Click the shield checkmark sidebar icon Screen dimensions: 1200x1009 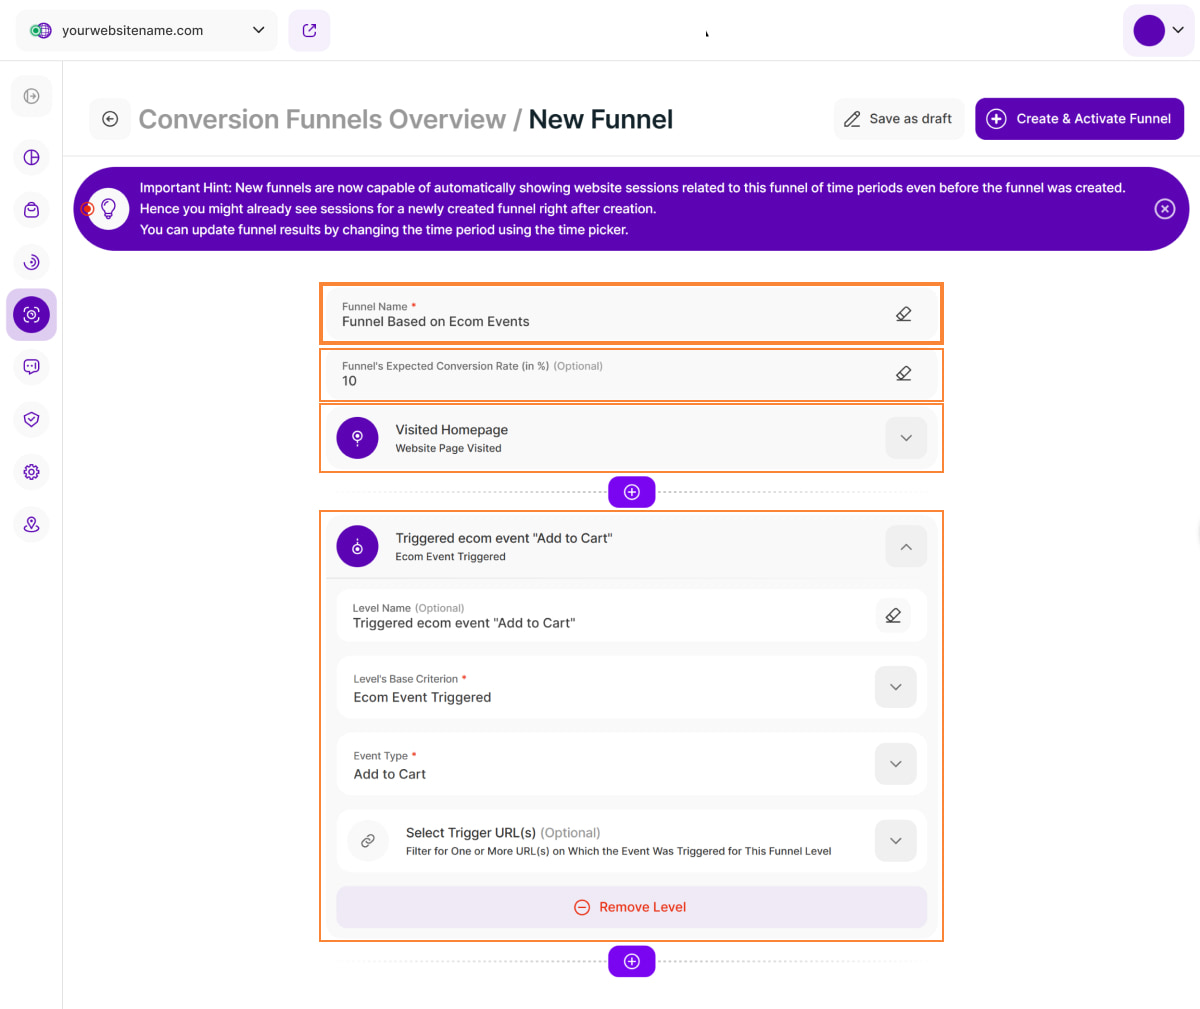31,419
